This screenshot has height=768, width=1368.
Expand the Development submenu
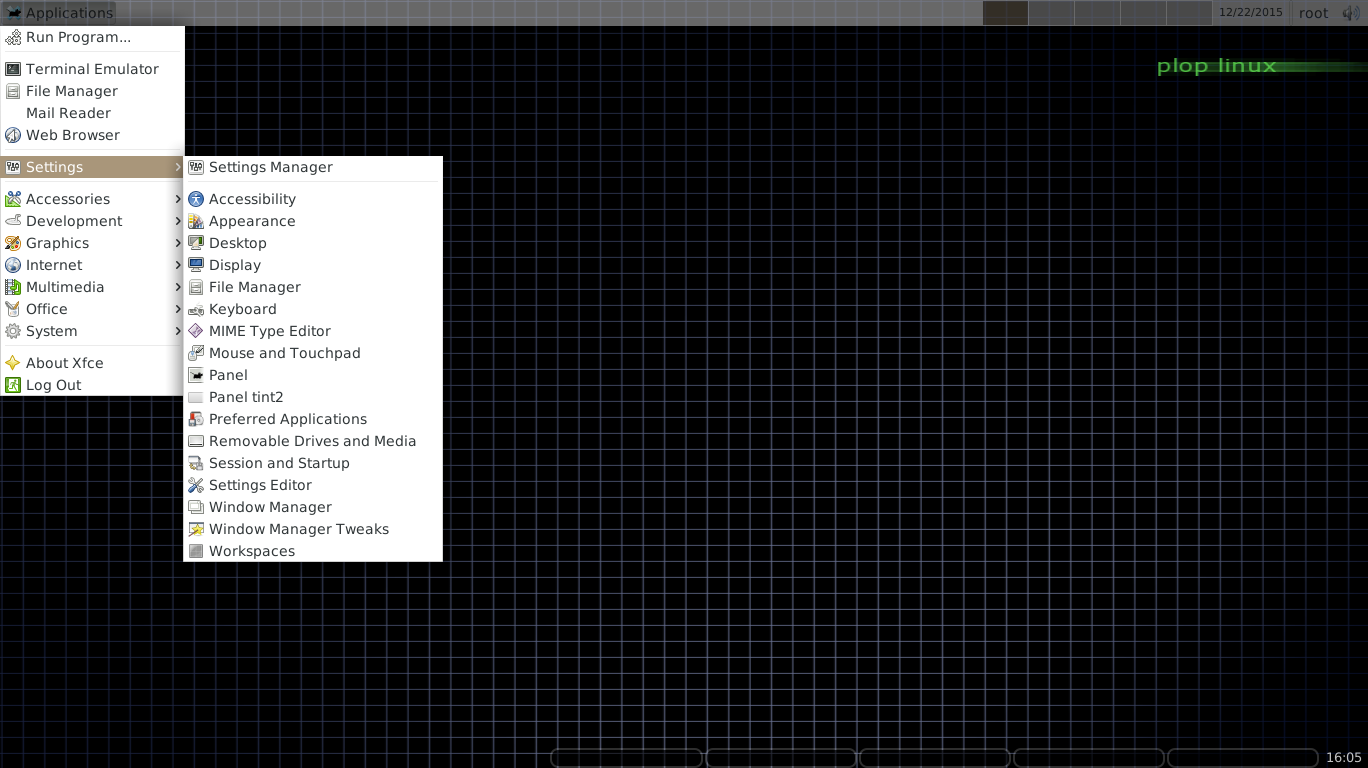click(92, 221)
